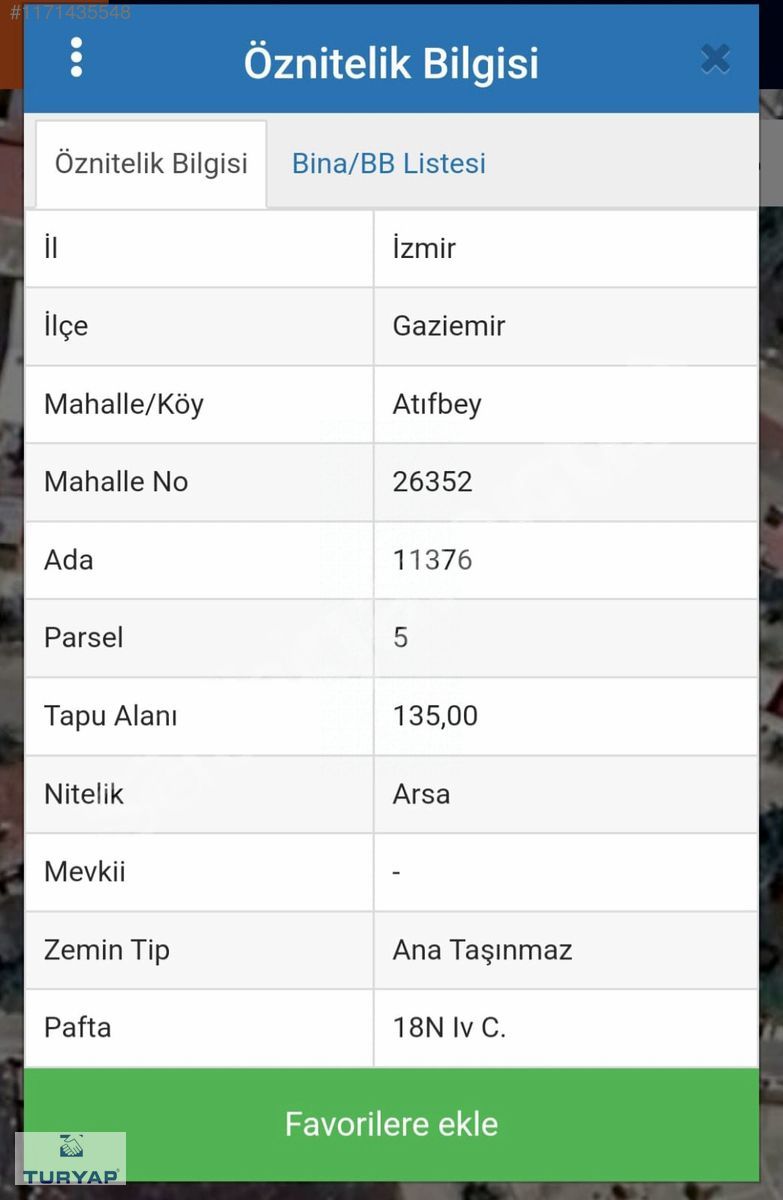Click the Öznitelik Bilgisi header title
The height and width of the screenshot is (1200, 783).
[x=391, y=63]
